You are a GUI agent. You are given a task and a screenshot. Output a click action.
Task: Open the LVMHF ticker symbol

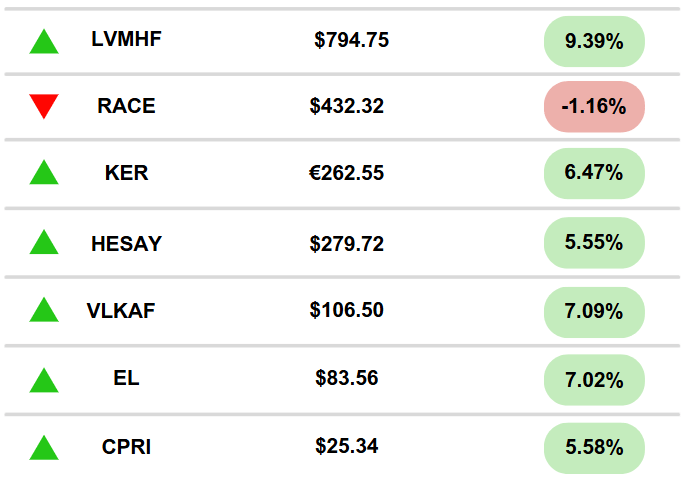pos(127,39)
